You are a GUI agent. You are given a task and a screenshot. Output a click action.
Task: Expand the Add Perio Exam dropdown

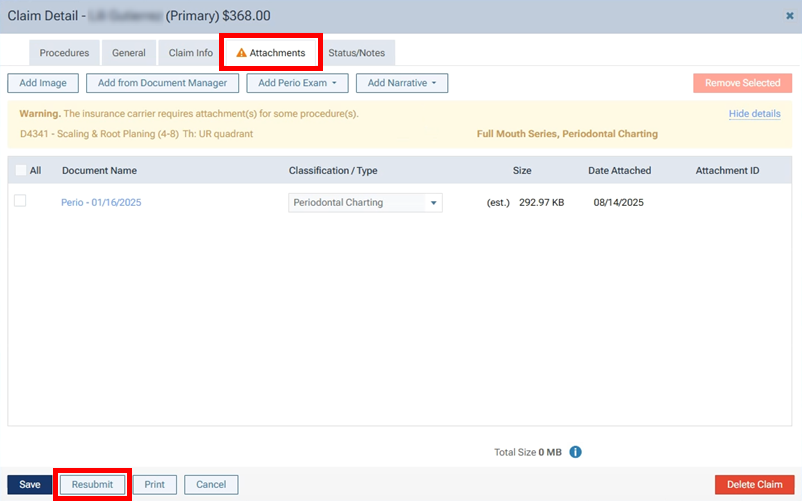coord(297,83)
